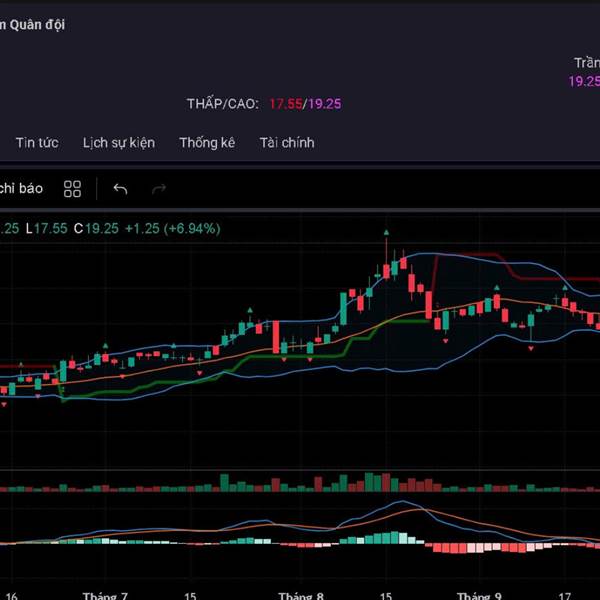600x600 pixels.
Task: Open the 'chỉ báo' indicators menu
Action: (x=21, y=189)
